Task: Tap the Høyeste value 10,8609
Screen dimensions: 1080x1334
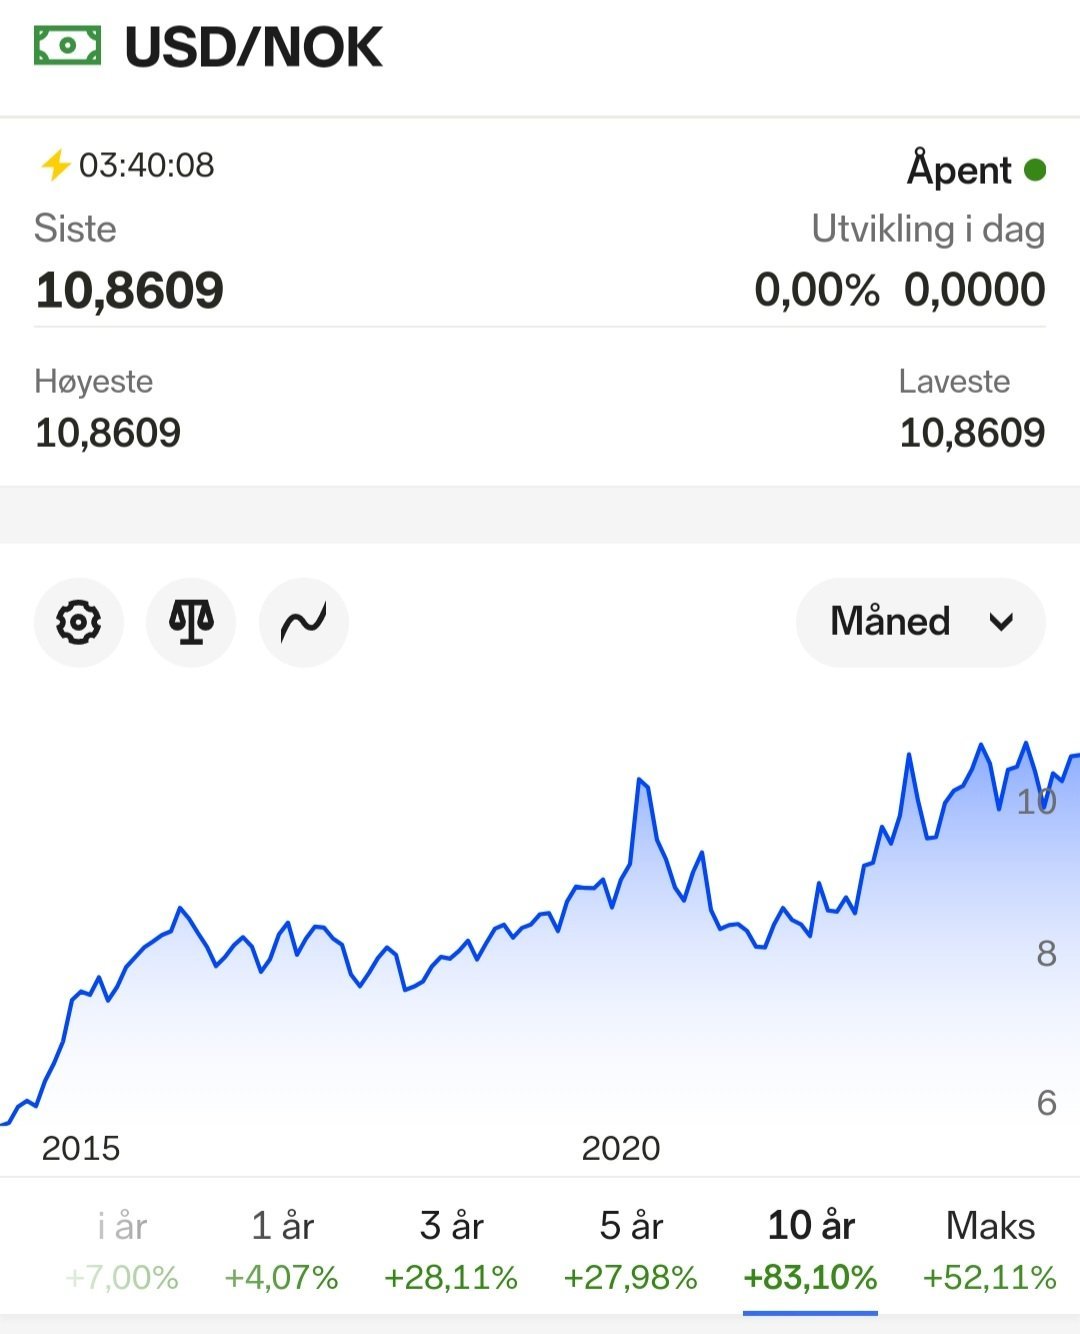Action: pyautogui.click(x=108, y=433)
